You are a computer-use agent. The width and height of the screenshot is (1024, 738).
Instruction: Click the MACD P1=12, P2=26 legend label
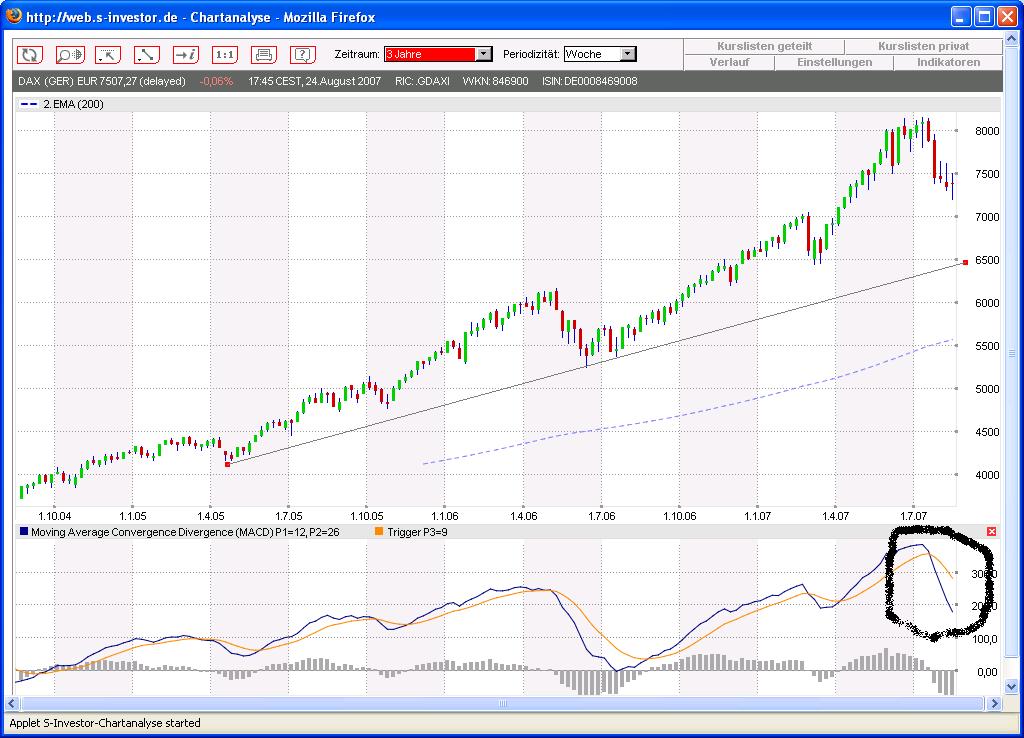coord(185,532)
